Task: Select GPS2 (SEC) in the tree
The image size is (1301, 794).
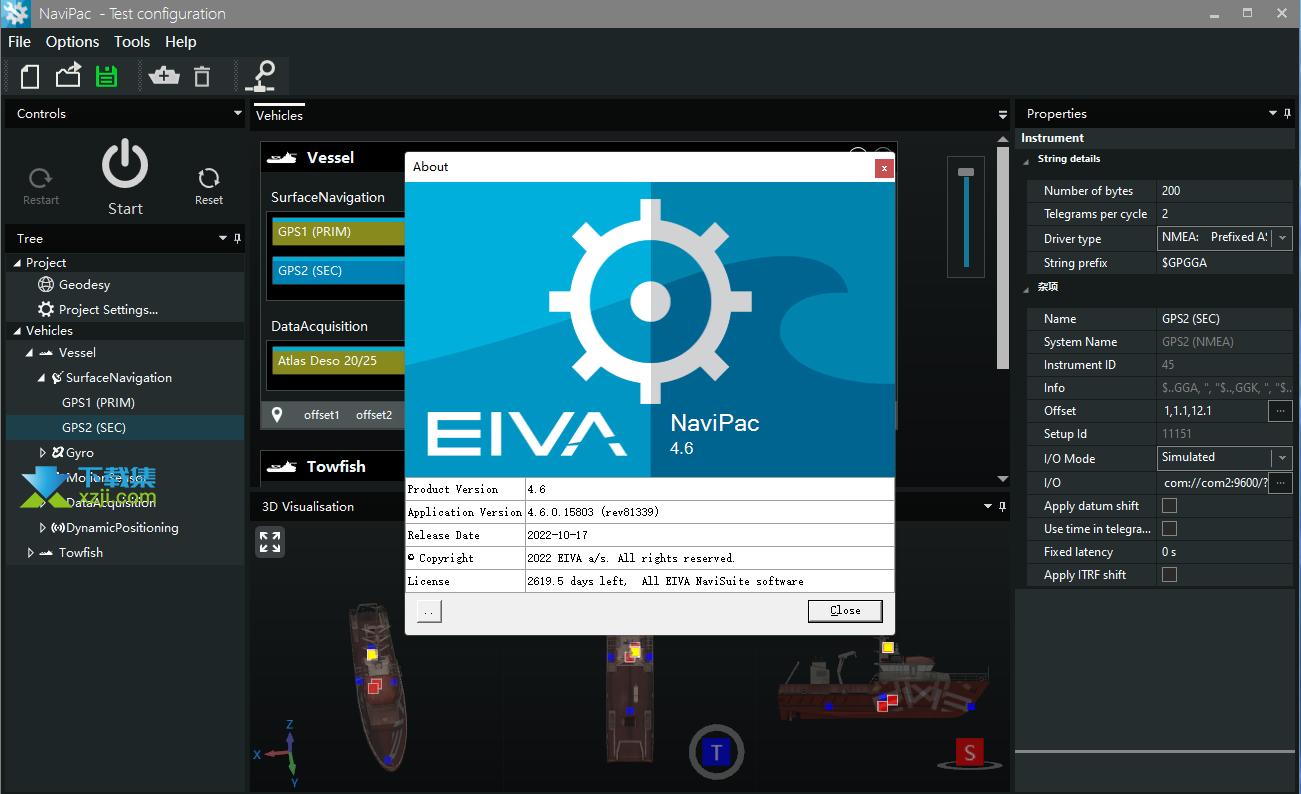Action: [94, 428]
